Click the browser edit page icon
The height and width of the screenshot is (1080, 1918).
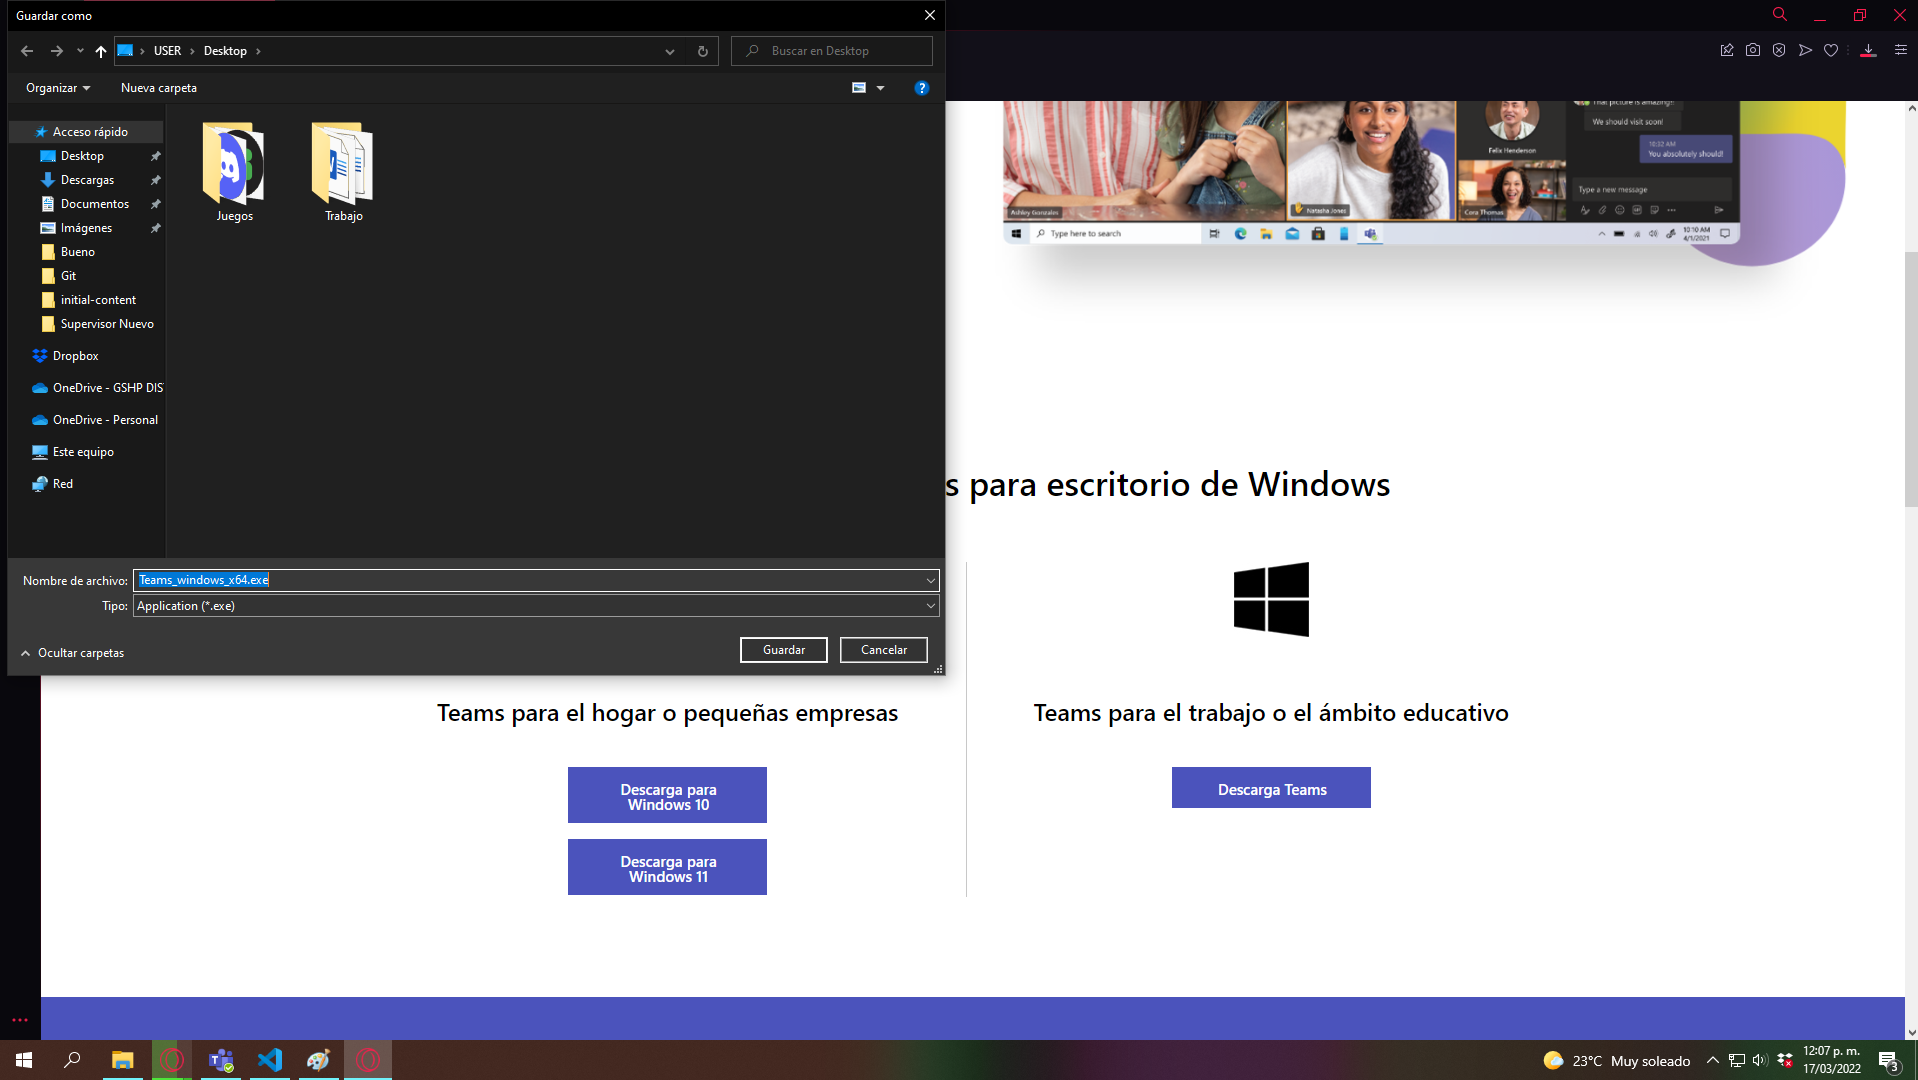(x=1727, y=50)
